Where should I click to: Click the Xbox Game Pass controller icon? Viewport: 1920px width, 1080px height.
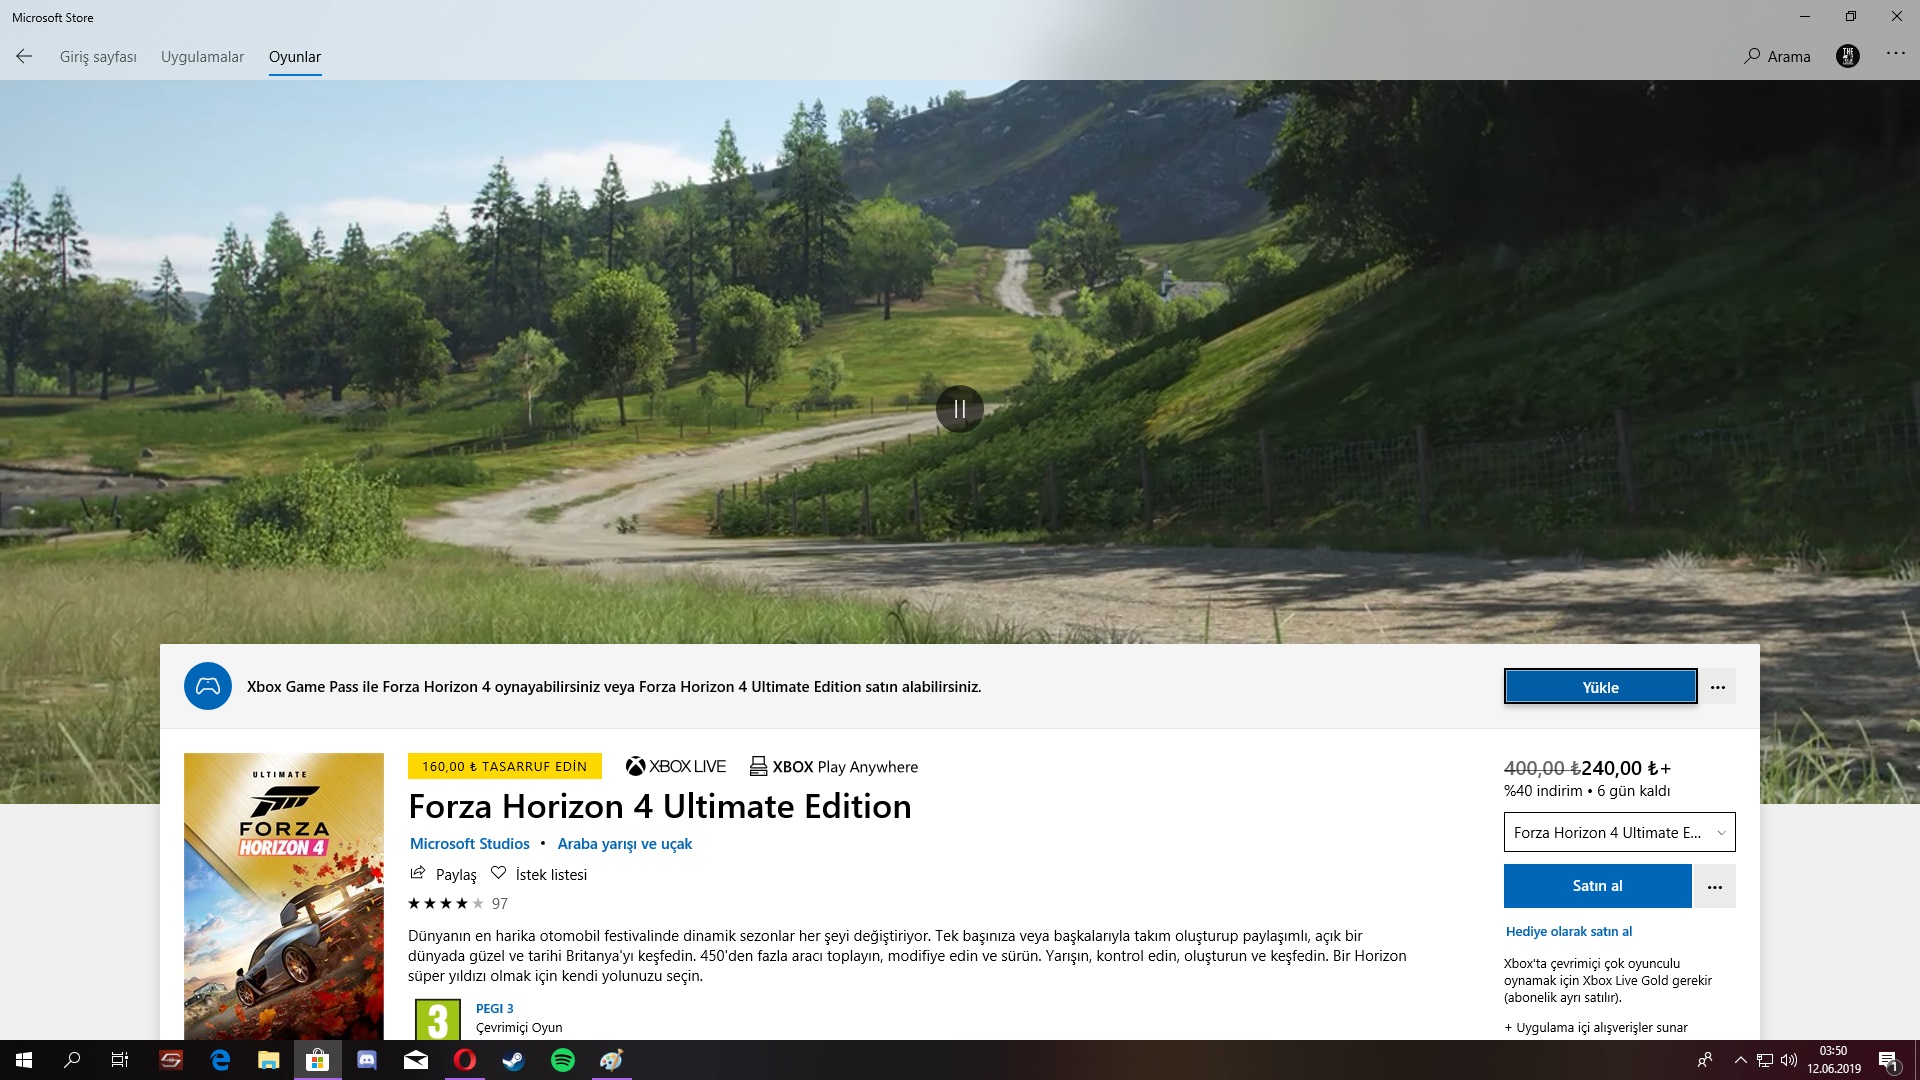[x=208, y=687]
